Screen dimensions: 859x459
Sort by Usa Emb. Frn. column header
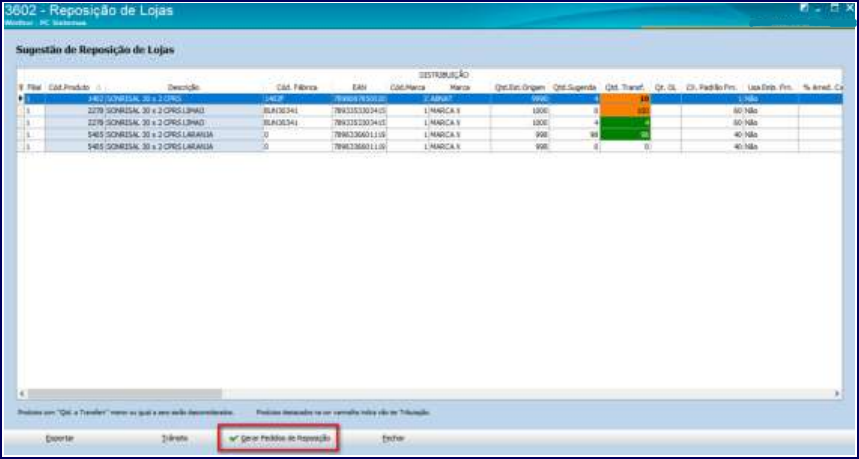(771, 88)
